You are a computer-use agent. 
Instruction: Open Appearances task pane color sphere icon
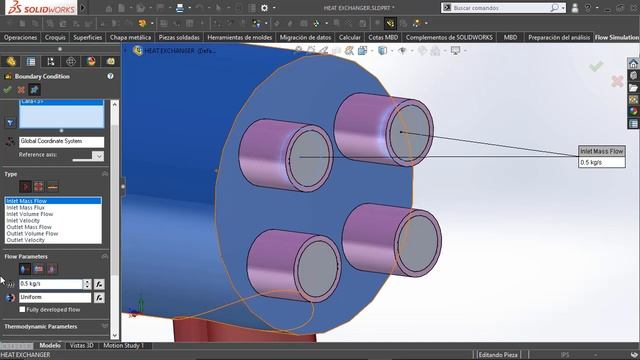click(x=633, y=111)
